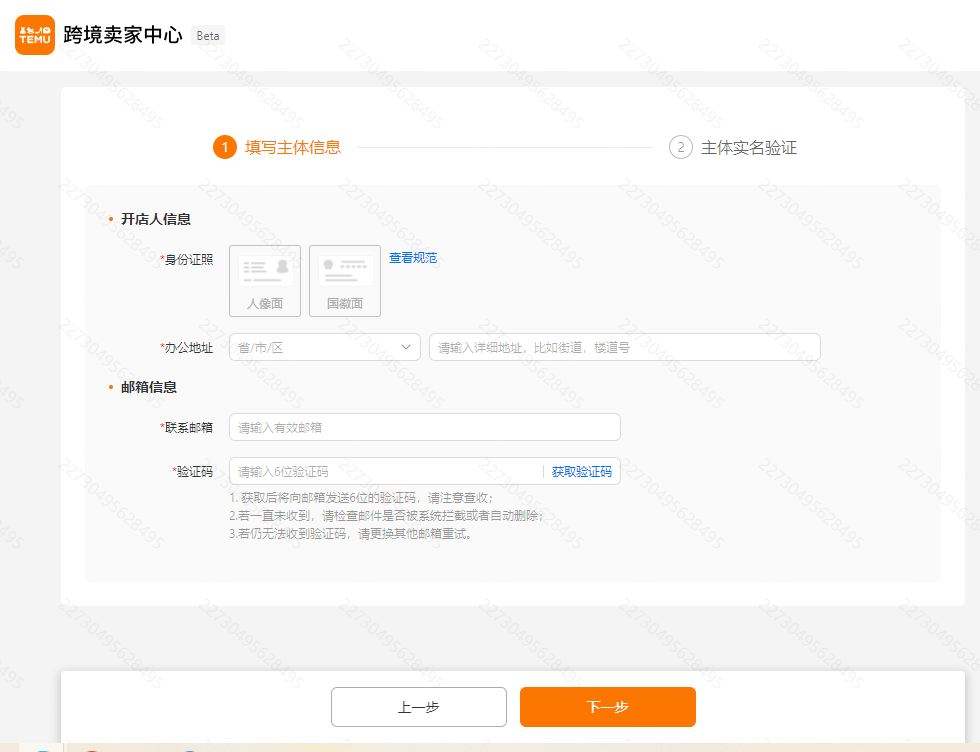Click the orange step 1 circle indicator
980x752 pixels.
click(225, 147)
